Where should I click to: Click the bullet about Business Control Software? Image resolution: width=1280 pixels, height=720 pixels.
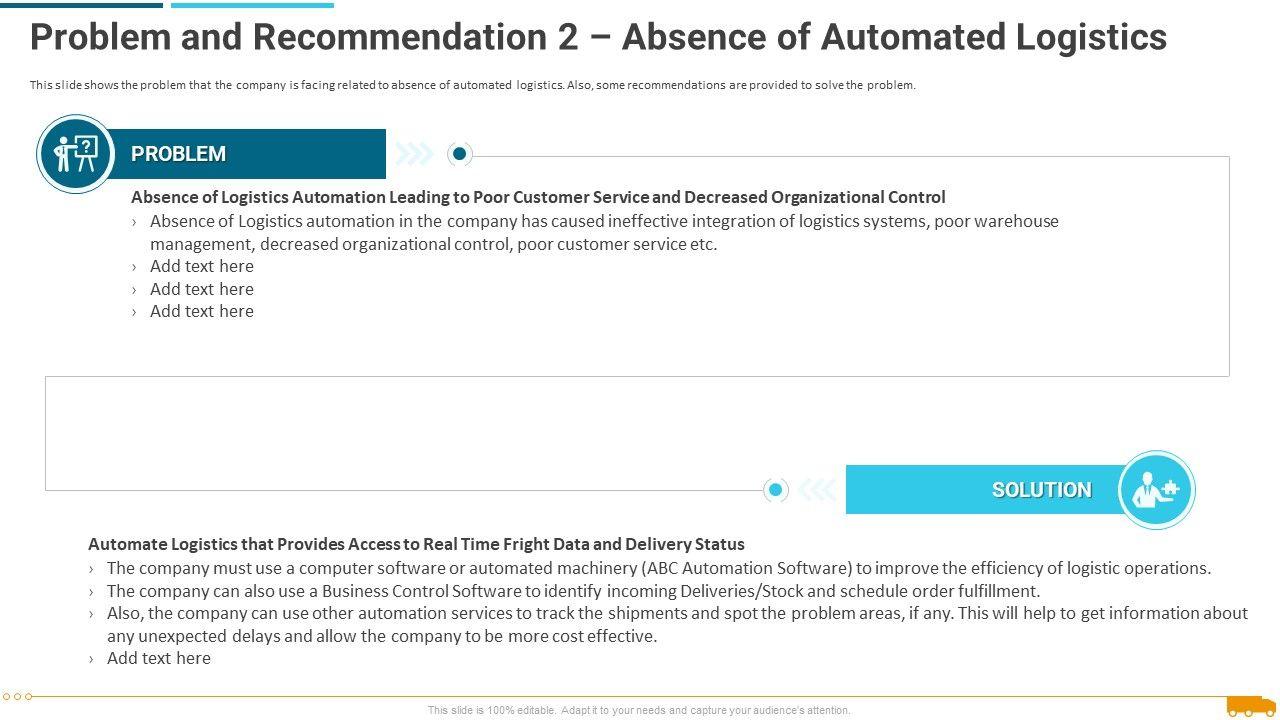tap(573, 591)
